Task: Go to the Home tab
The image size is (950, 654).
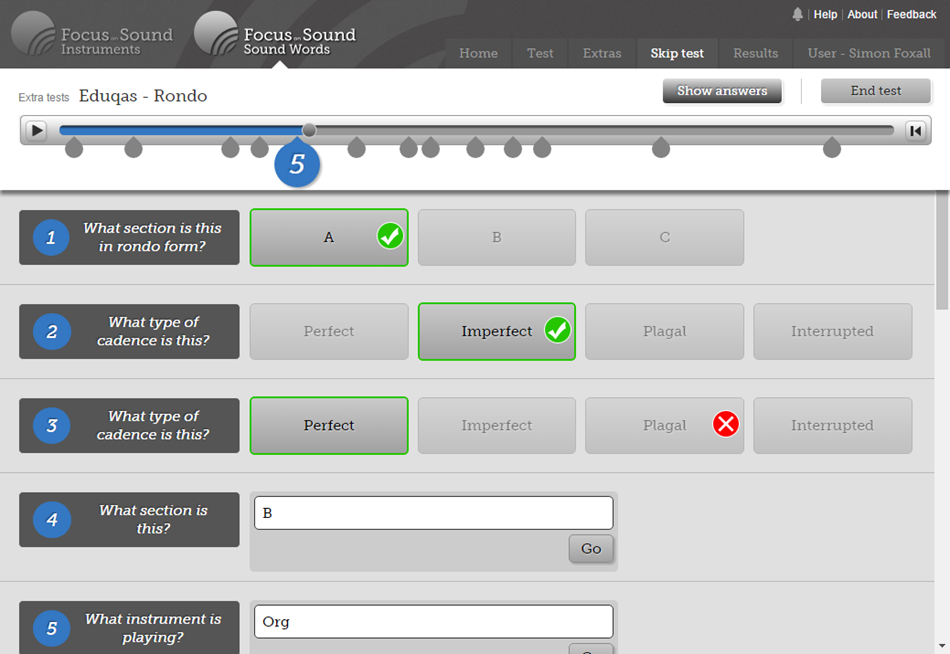Action: tap(479, 53)
